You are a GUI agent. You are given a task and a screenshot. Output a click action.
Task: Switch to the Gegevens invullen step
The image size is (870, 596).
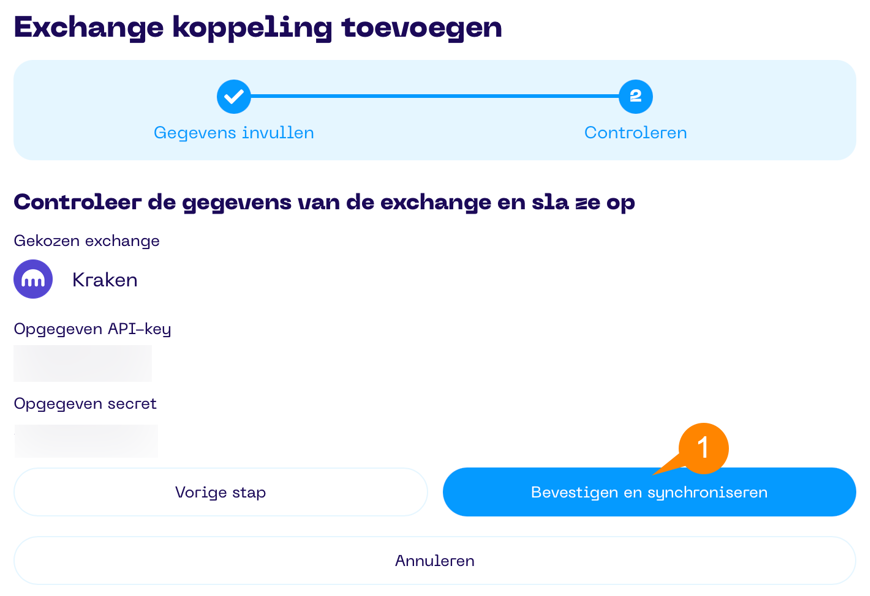pos(233,132)
